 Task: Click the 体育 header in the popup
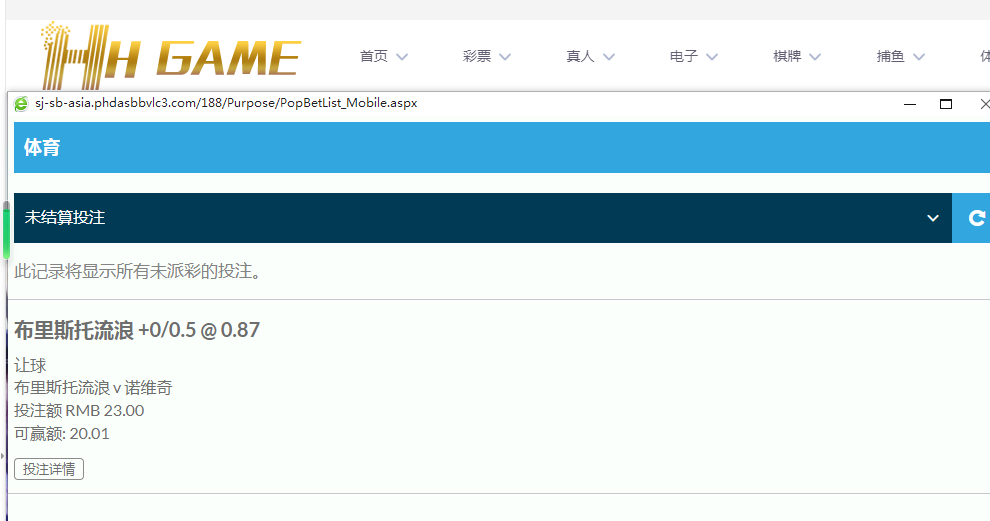(x=42, y=148)
